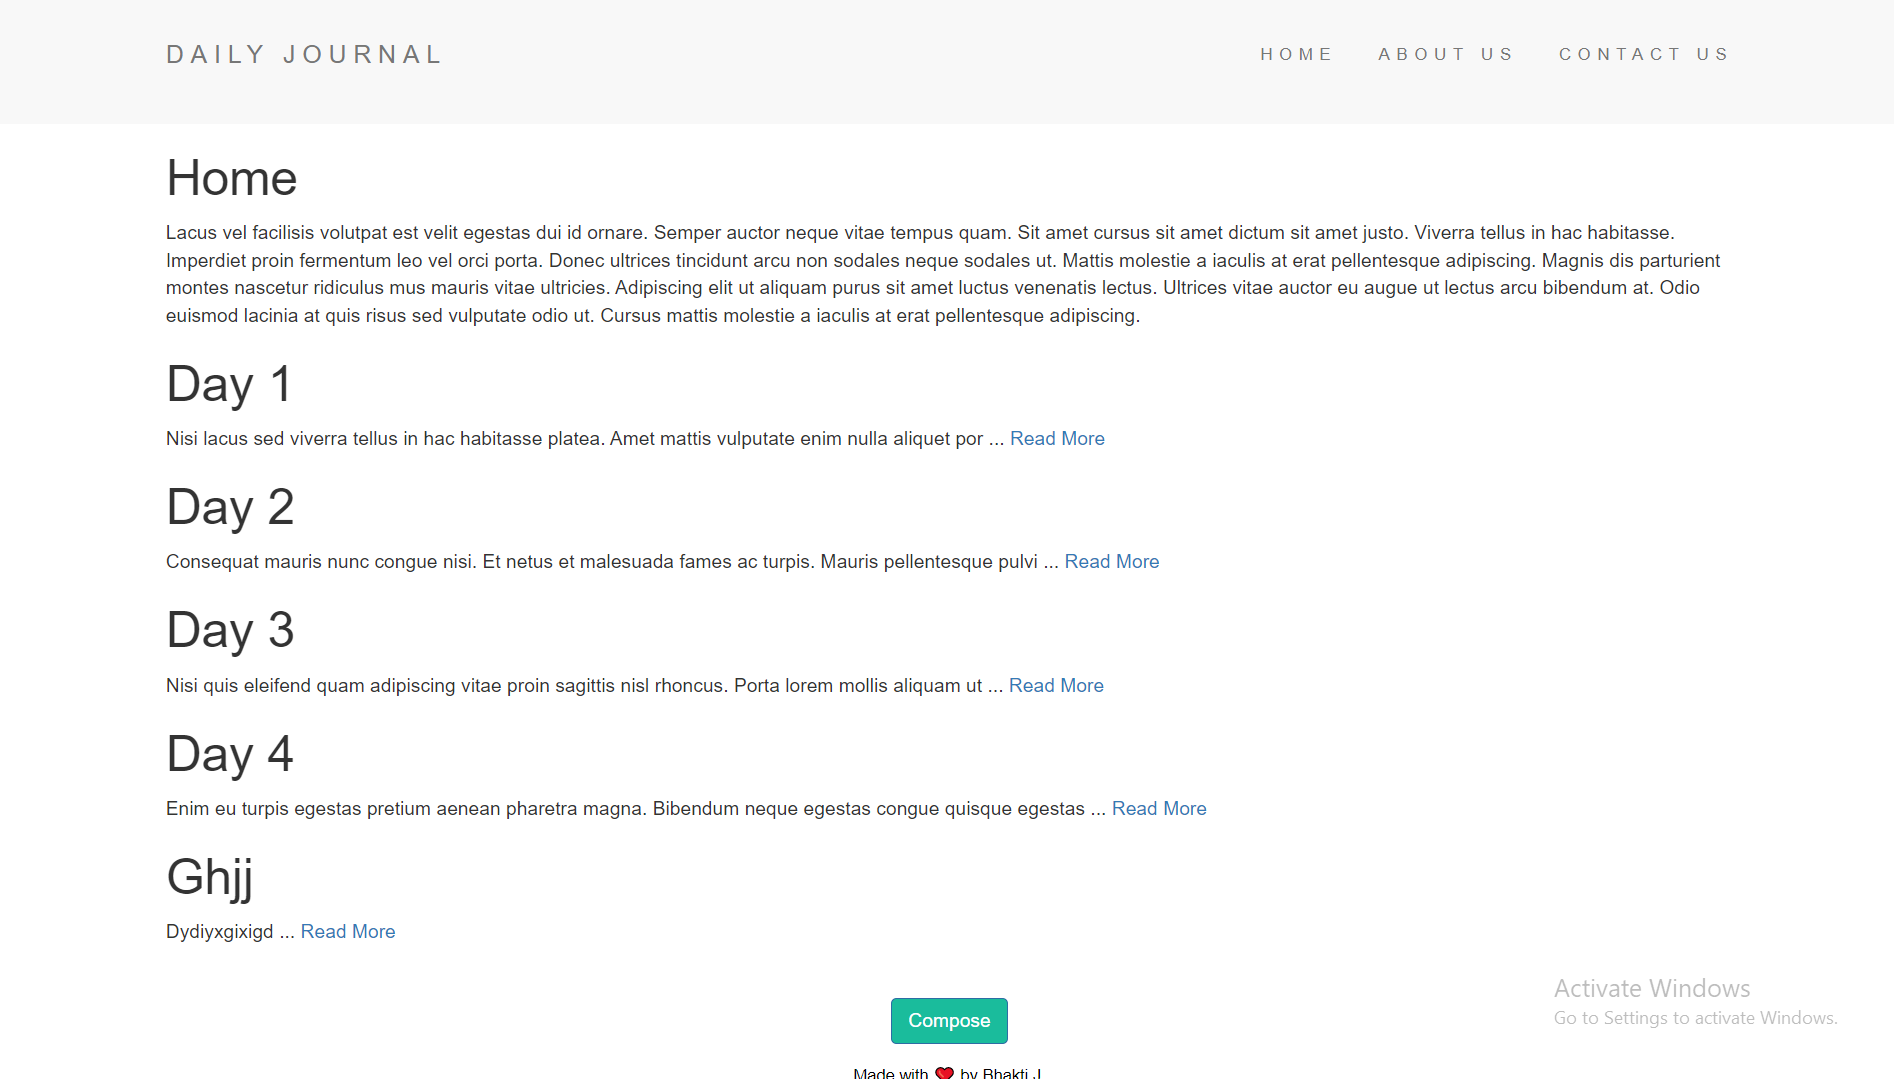Click the Ghjj post heading
This screenshot has width=1894, height=1079.
coord(210,877)
